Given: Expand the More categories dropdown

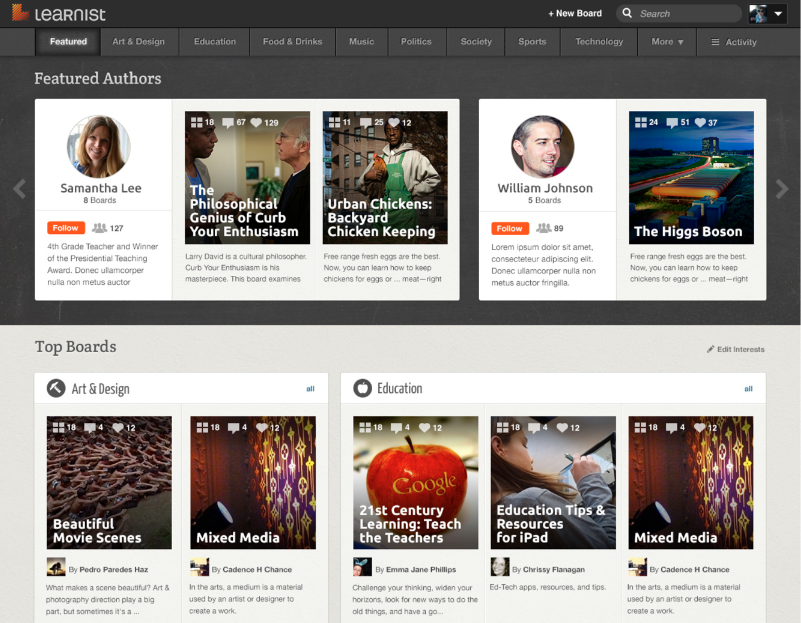Looking at the screenshot, I should 667,42.
